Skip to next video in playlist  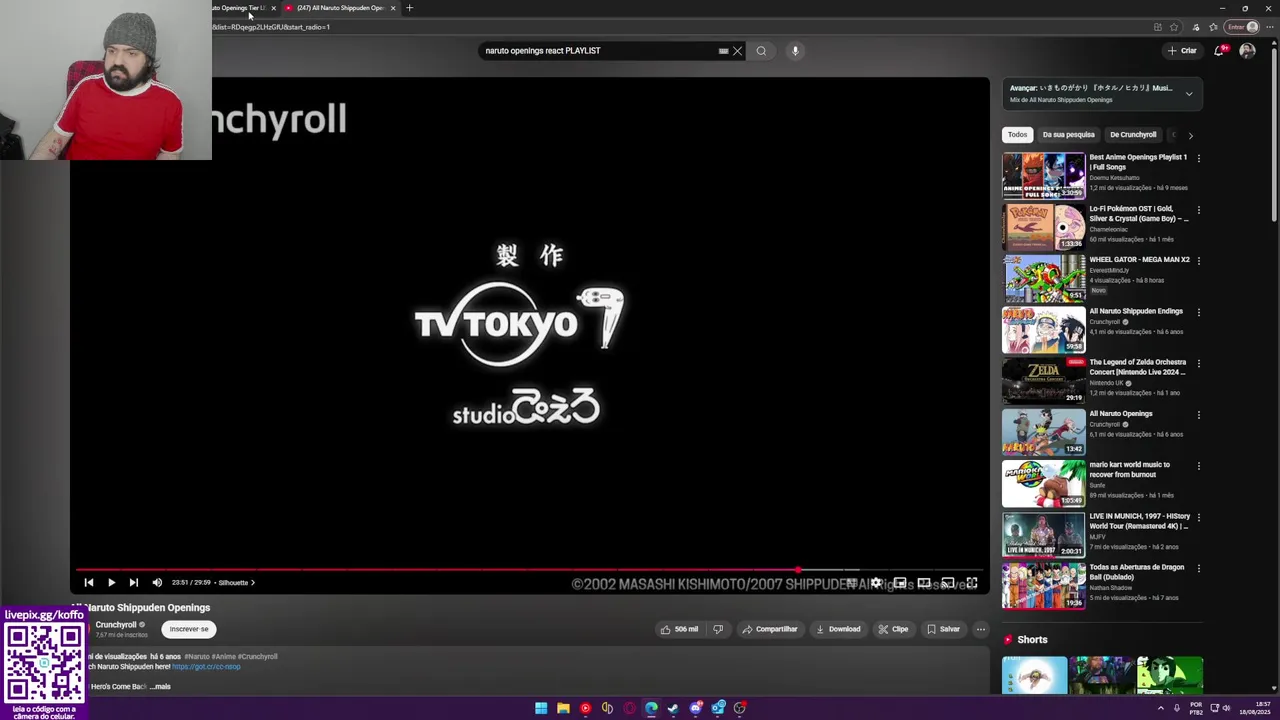pos(134,582)
